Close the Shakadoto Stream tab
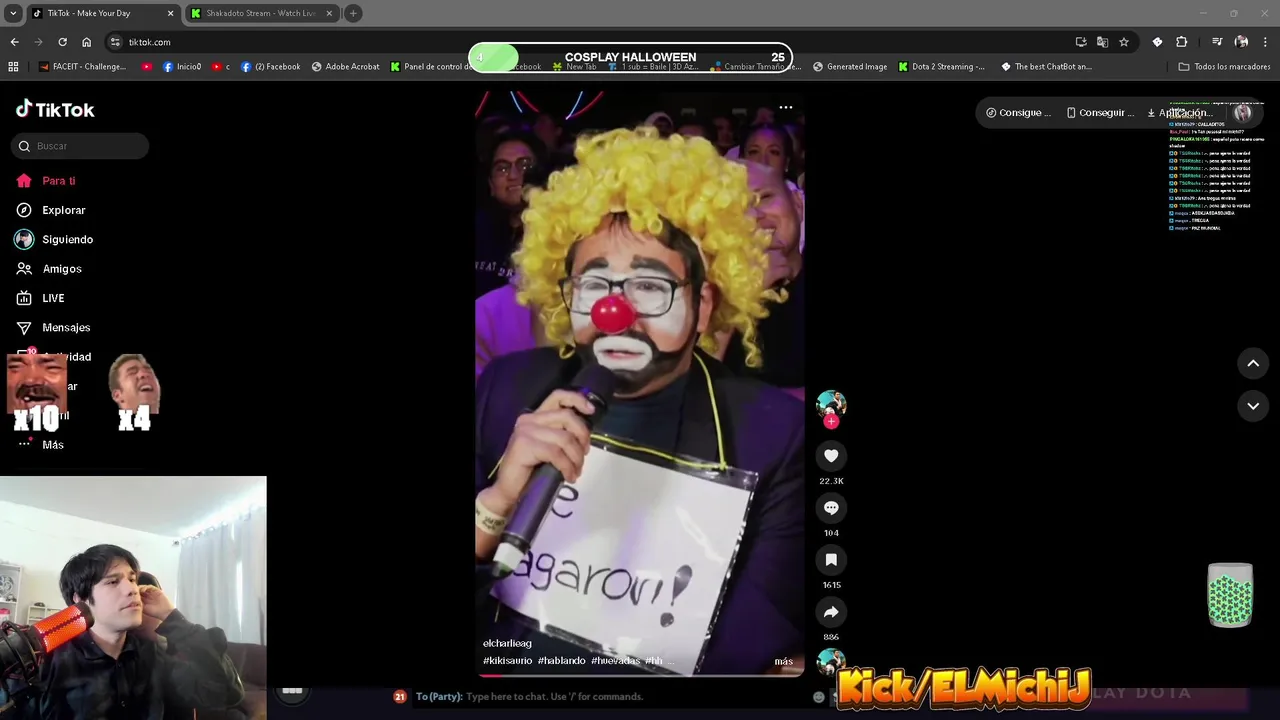The image size is (1280, 720). pos(329,13)
